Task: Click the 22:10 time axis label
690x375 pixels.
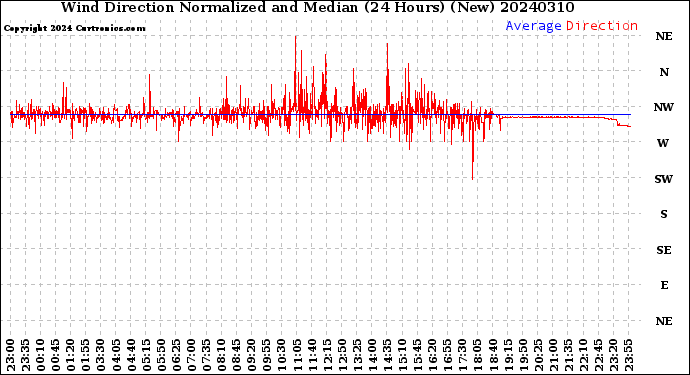Action: 584,356
